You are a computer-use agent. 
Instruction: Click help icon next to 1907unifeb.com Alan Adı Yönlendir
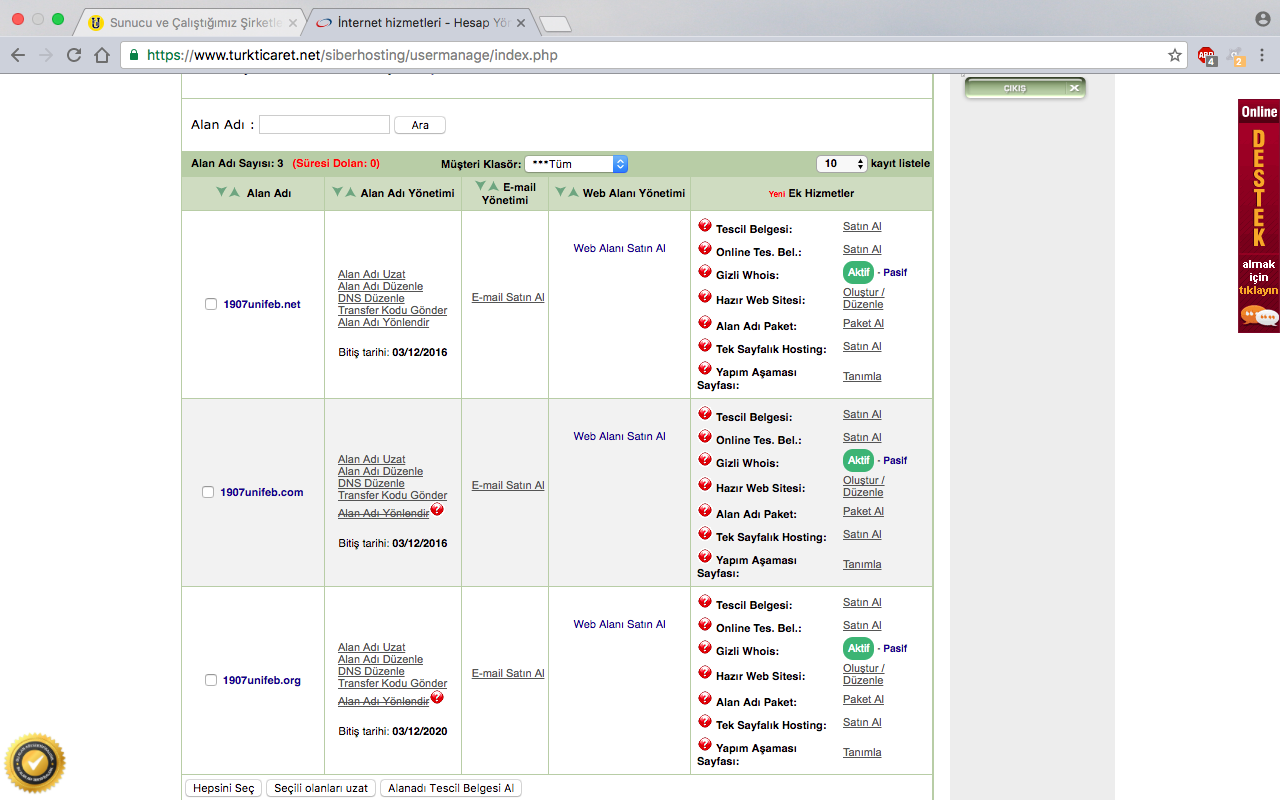point(437,510)
